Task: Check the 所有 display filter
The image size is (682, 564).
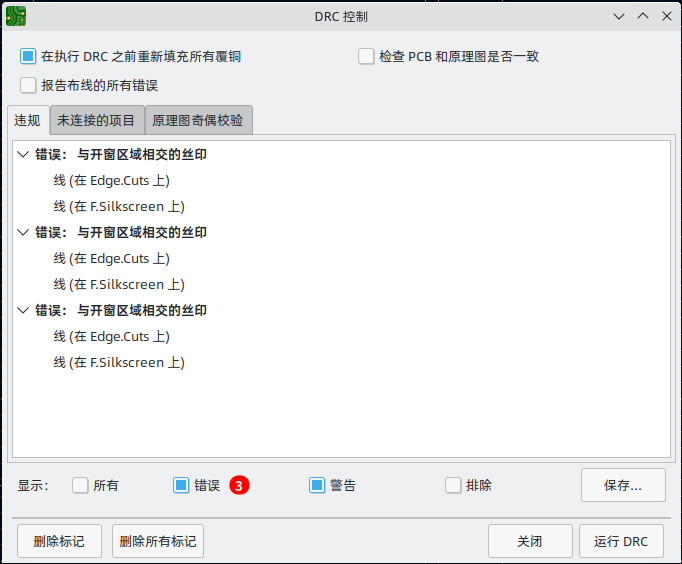Action: point(81,485)
